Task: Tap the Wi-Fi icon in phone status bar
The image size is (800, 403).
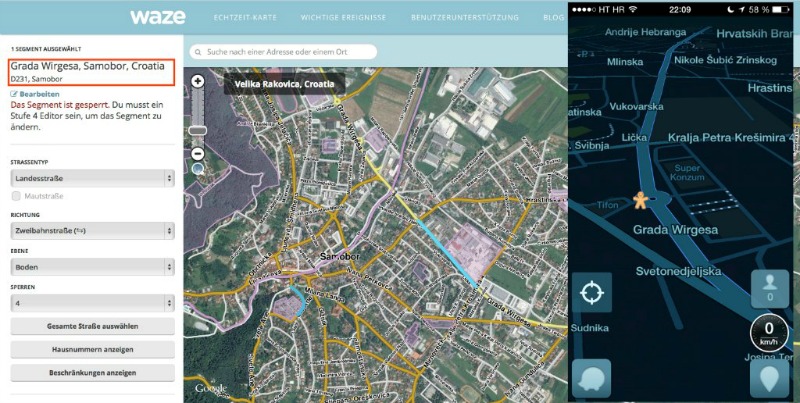Action: pos(633,9)
